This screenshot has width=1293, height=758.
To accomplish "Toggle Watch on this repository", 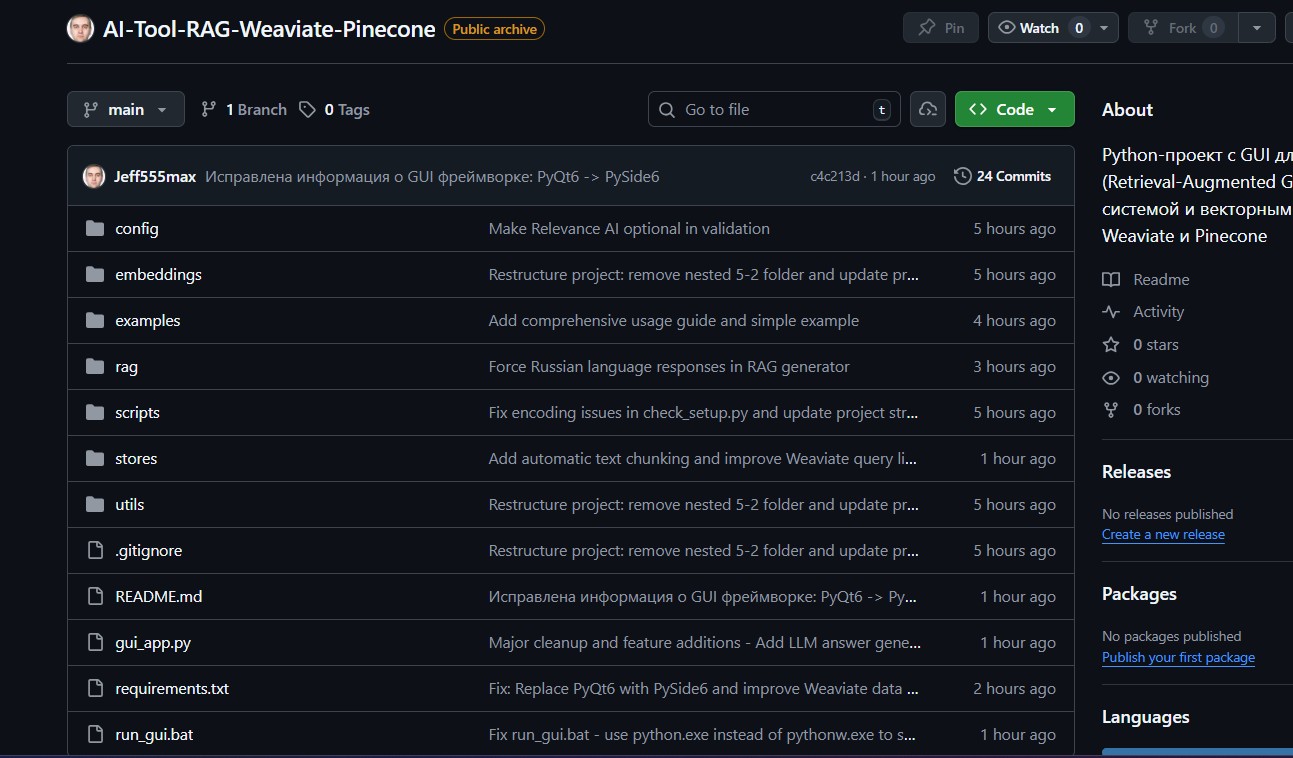I will point(1042,28).
